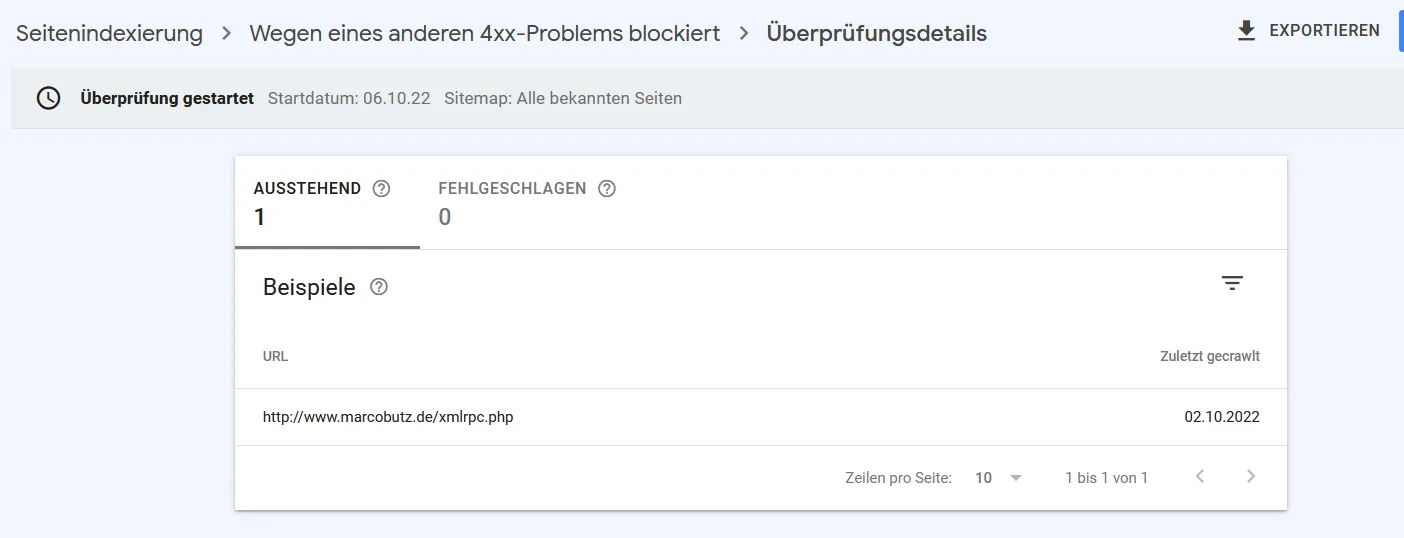
Task: Click the export download icon
Action: click(x=1246, y=31)
